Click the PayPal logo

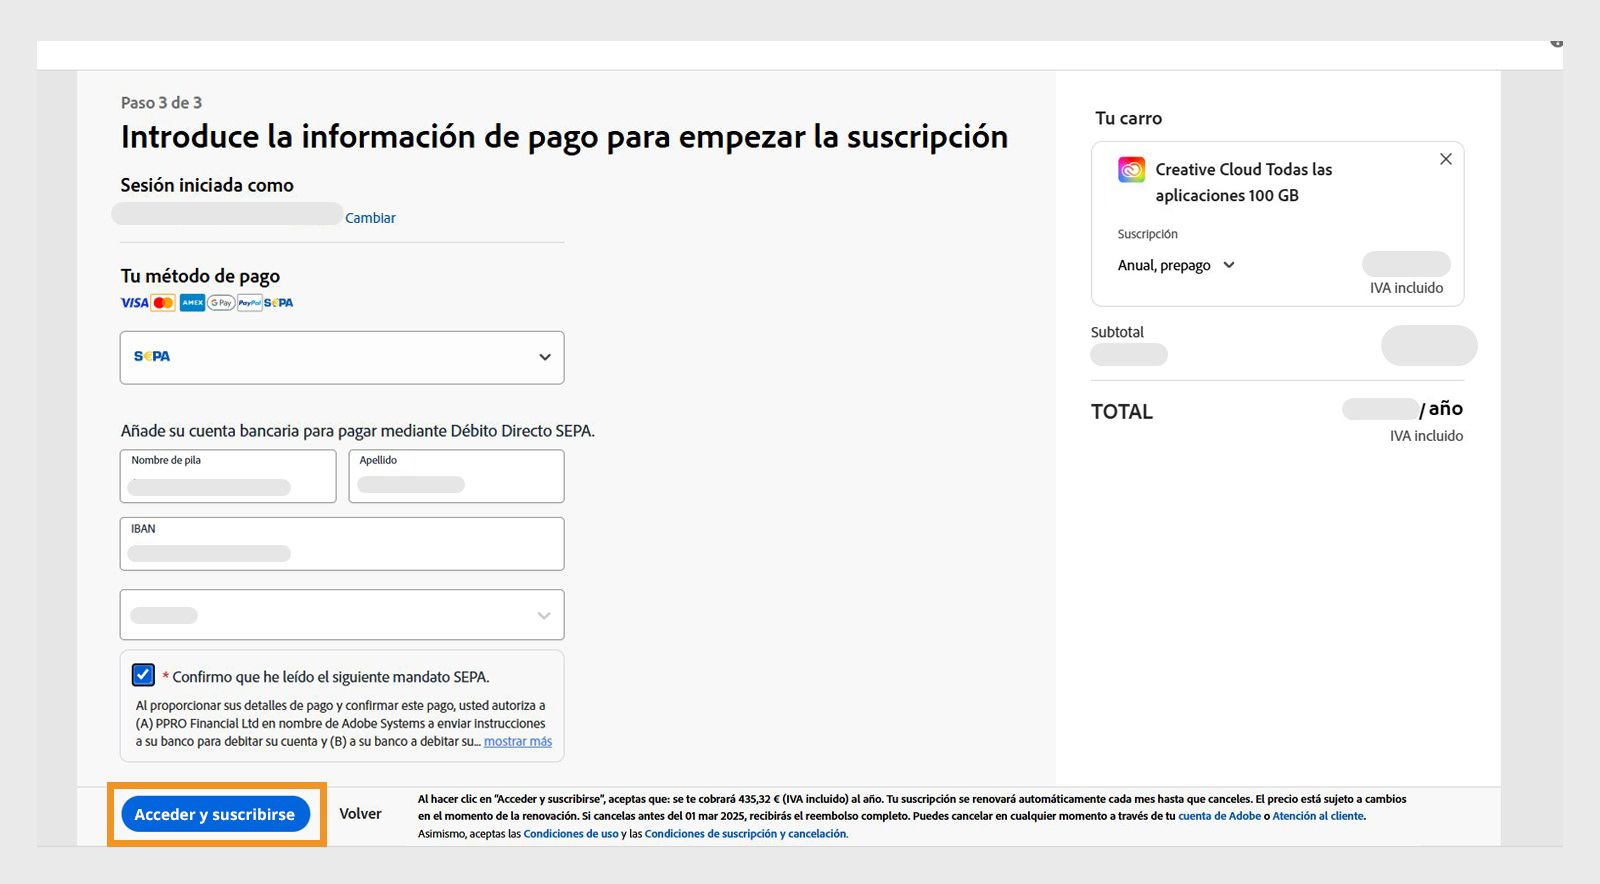(x=250, y=303)
